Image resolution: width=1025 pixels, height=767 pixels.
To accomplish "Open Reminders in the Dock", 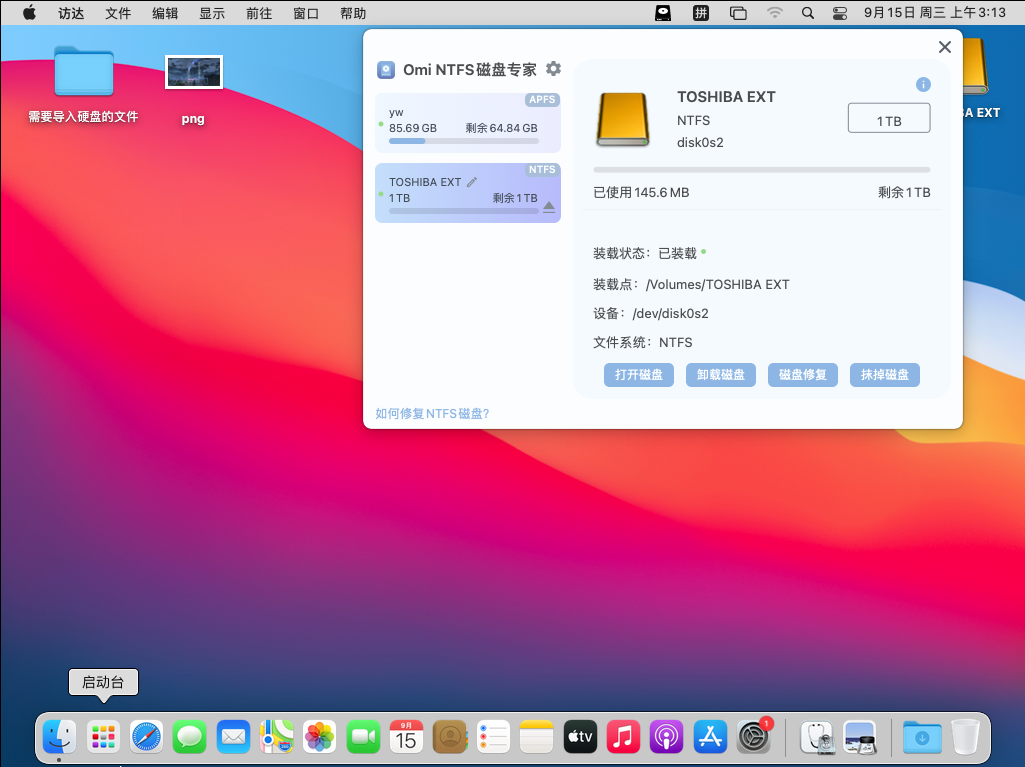I will point(493,738).
